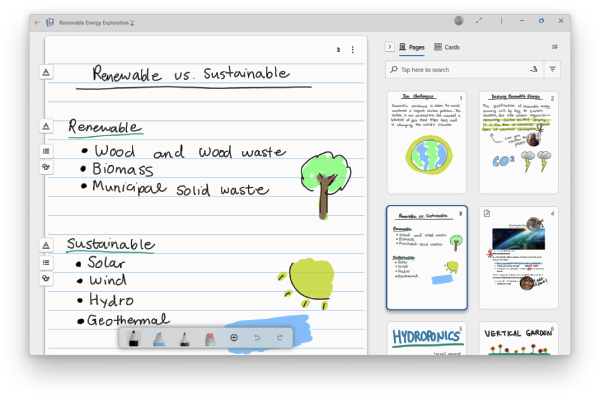Pick the black pen tool
The width and height of the screenshot is (600, 399).
pos(134,338)
